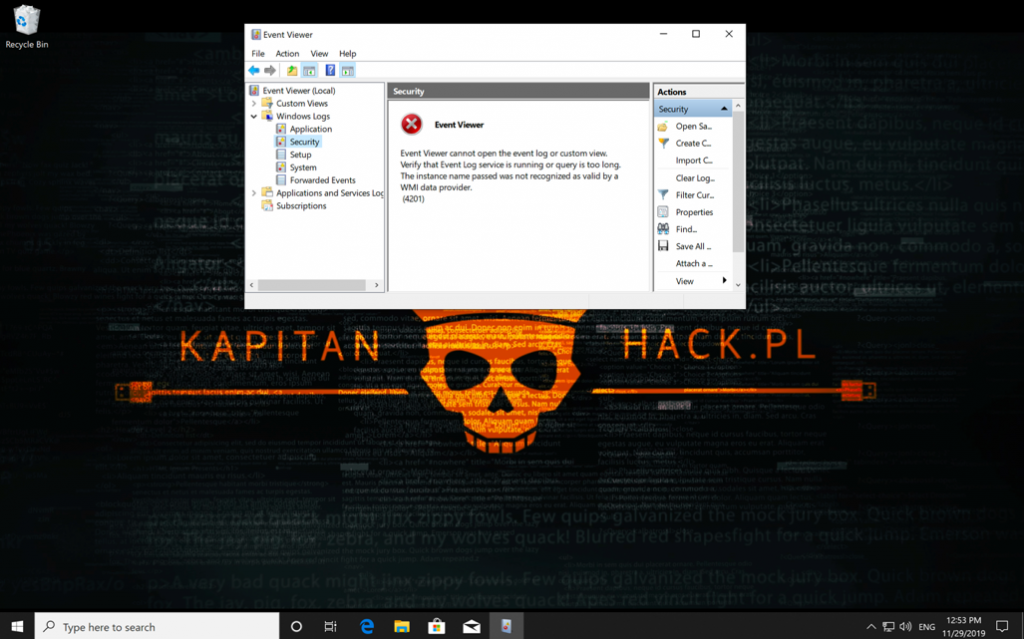Click the Actions pane vertical scrollbar thumb
Image resolution: width=1024 pixels, height=639 pixels.
tap(738, 181)
